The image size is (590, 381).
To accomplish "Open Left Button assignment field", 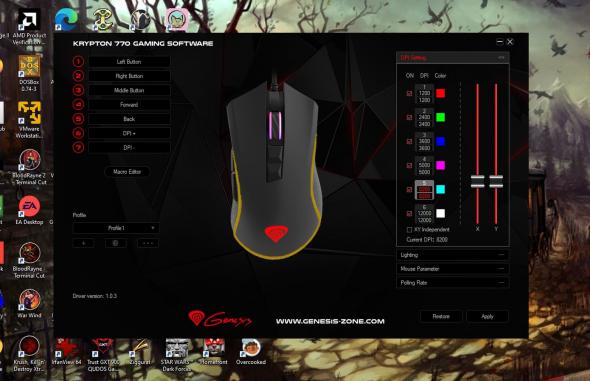I will tap(129, 61).
